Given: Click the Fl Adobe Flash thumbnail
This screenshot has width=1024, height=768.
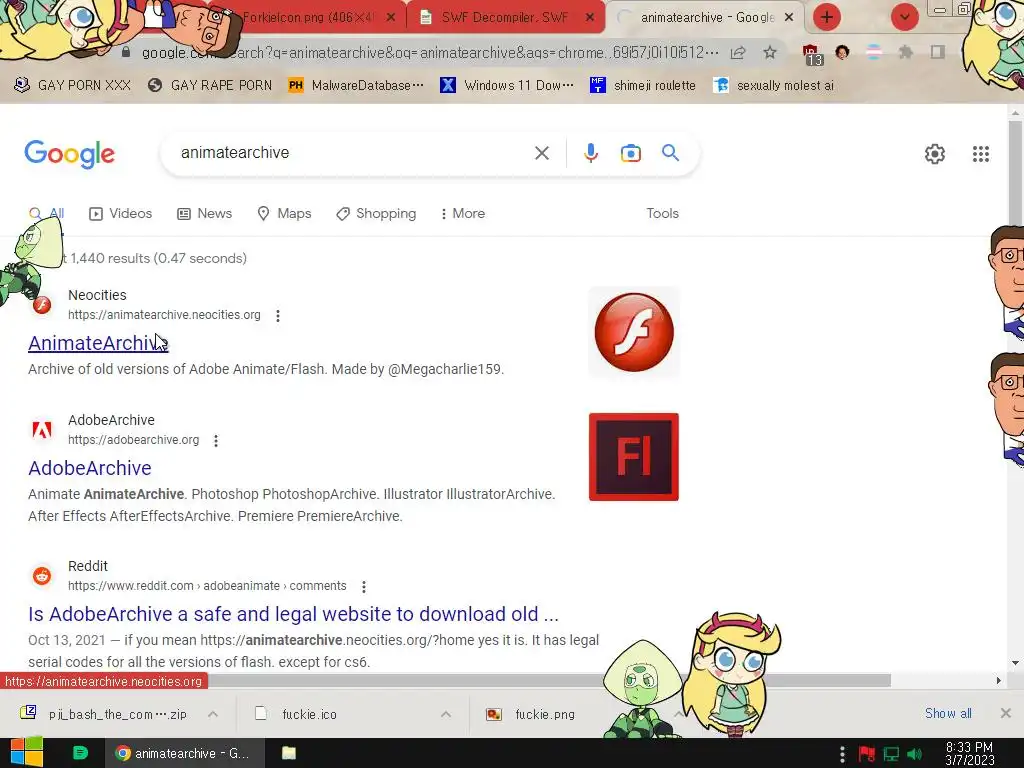Looking at the screenshot, I should (x=634, y=457).
